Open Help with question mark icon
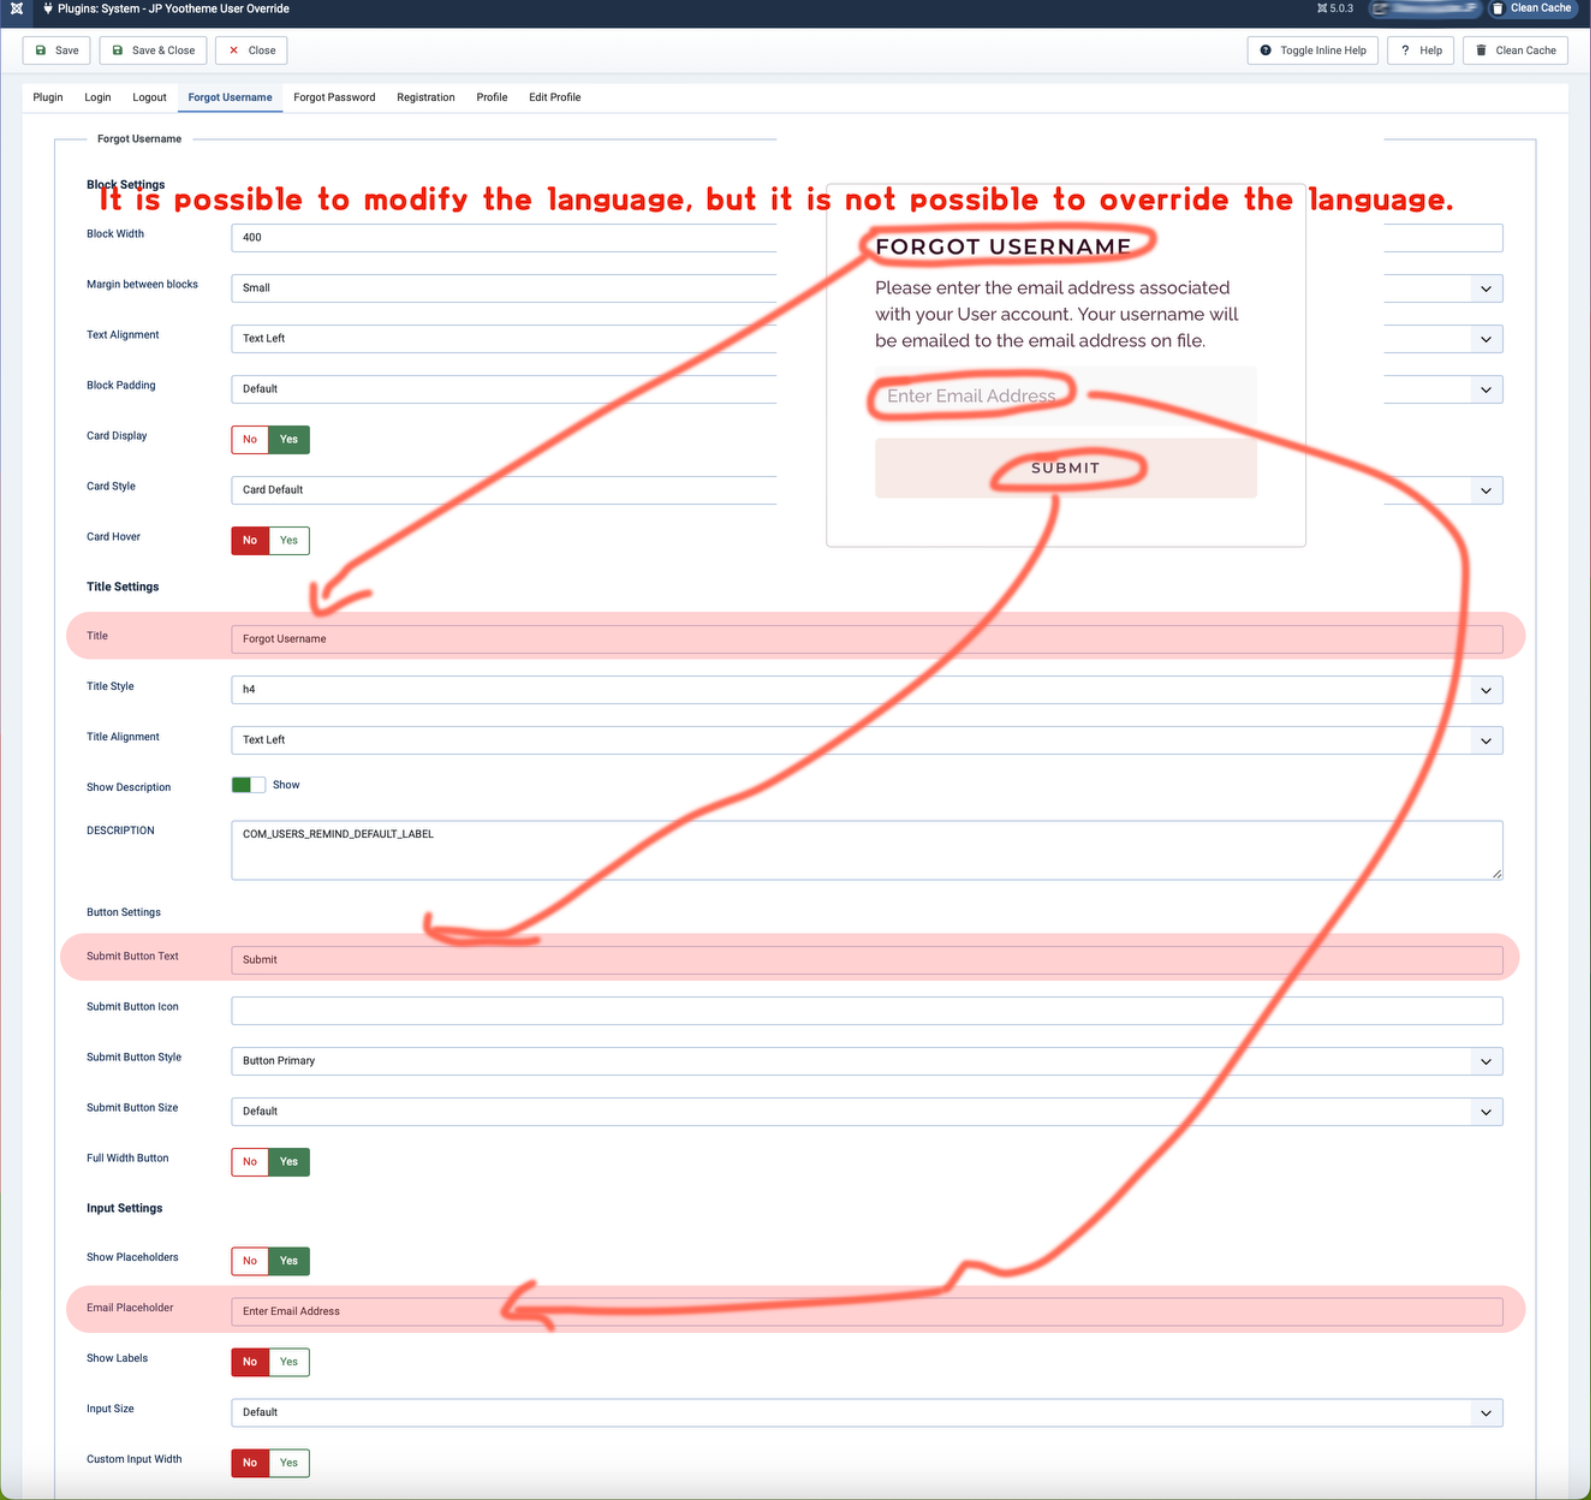The image size is (1591, 1500). point(1420,51)
